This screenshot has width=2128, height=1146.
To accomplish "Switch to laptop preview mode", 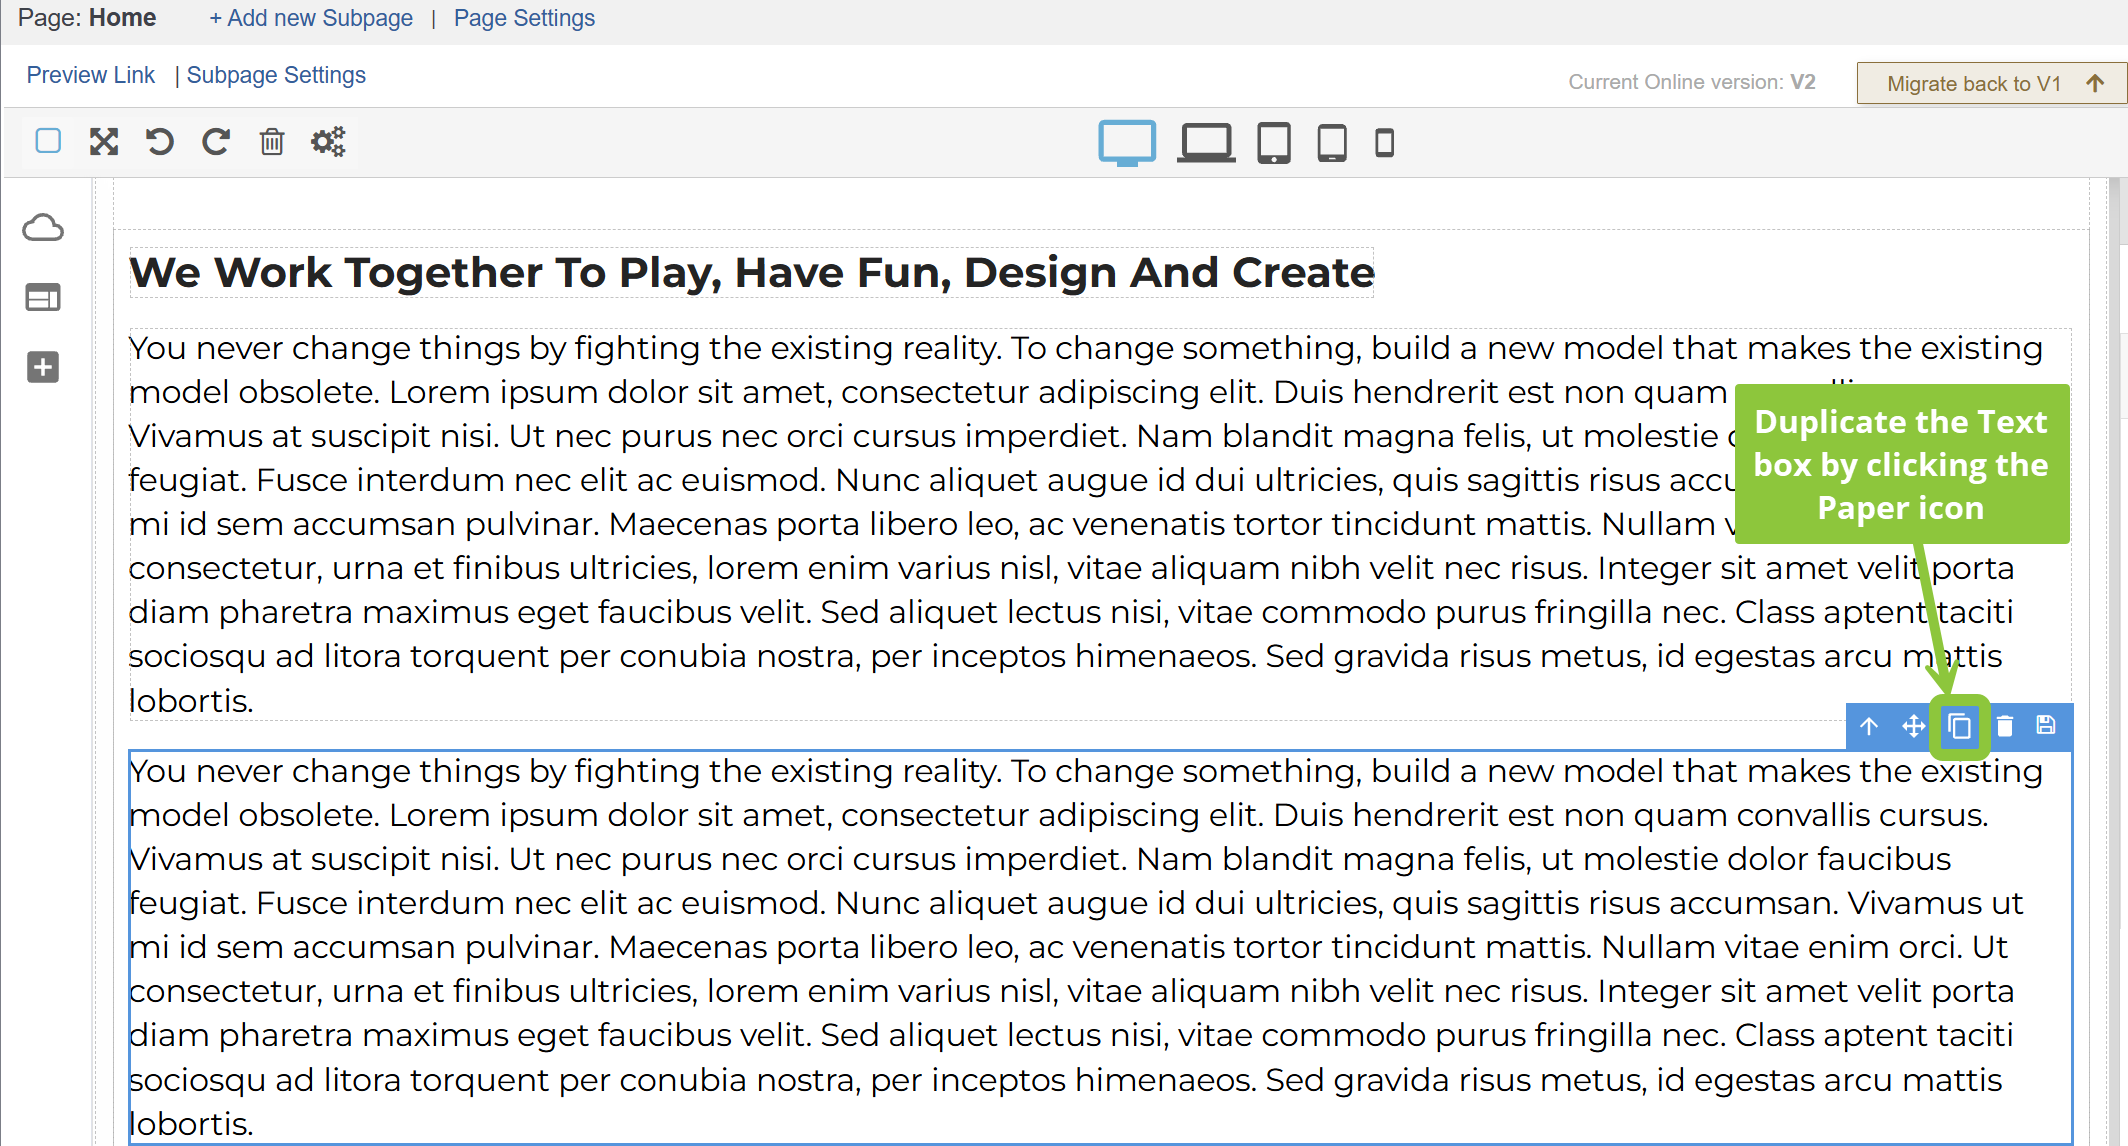I will 1205,142.
